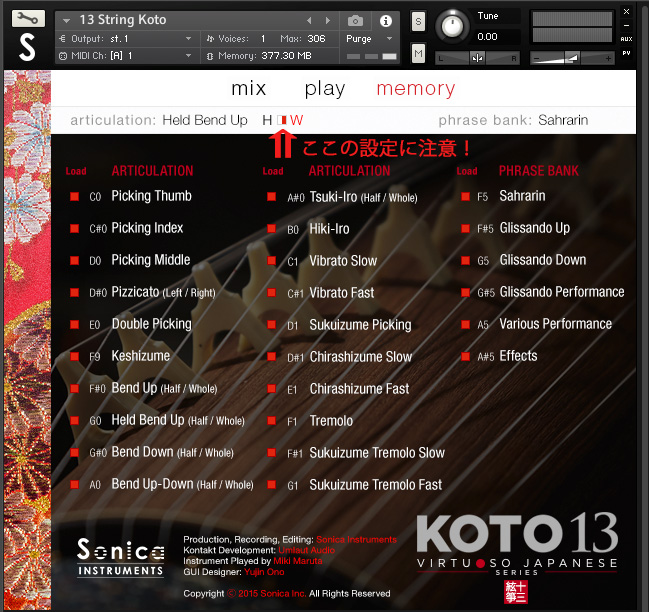Toggle load for Pizzicato articulation

coord(74,293)
